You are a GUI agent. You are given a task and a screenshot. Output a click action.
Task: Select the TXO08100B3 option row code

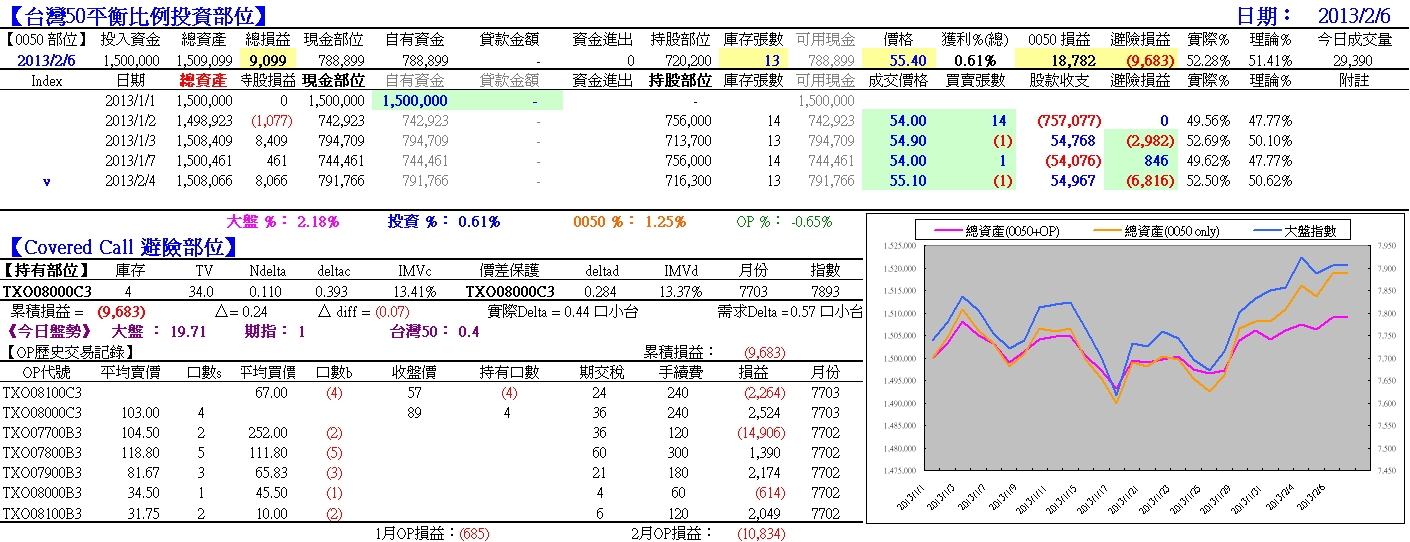(42, 512)
